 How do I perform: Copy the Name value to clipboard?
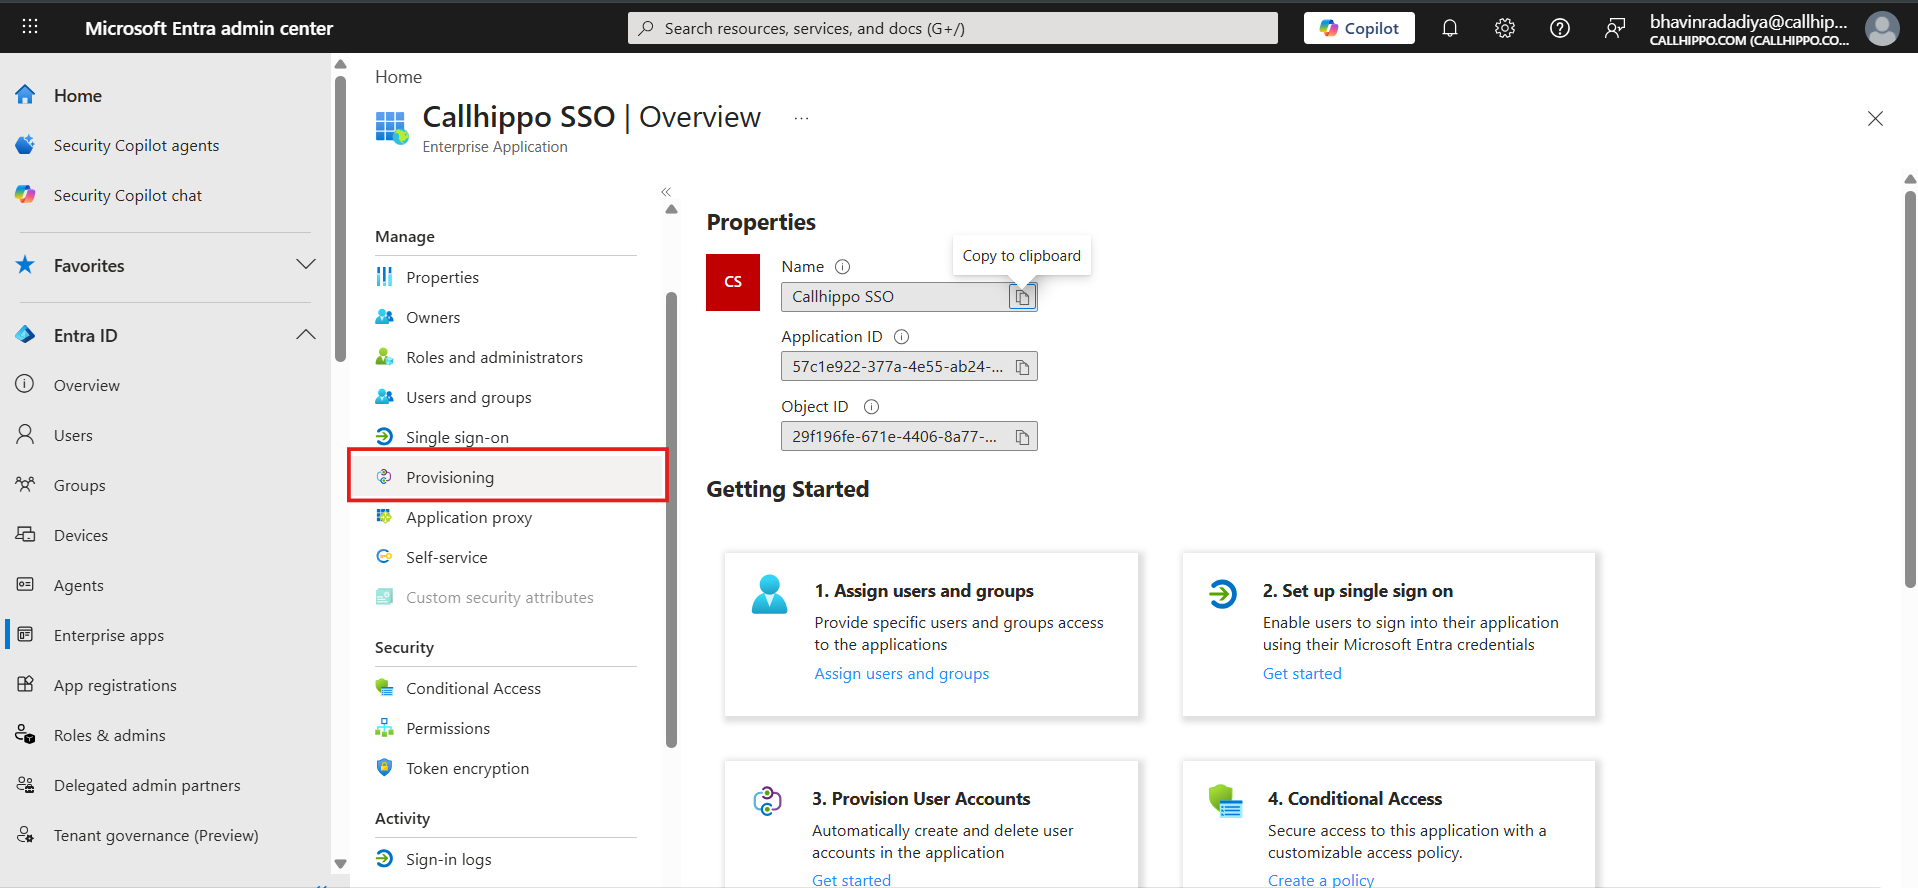point(1022,297)
